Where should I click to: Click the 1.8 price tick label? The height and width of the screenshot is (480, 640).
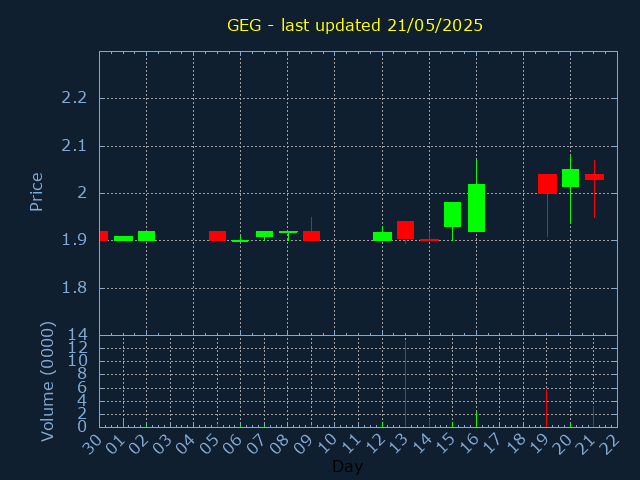(x=74, y=288)
